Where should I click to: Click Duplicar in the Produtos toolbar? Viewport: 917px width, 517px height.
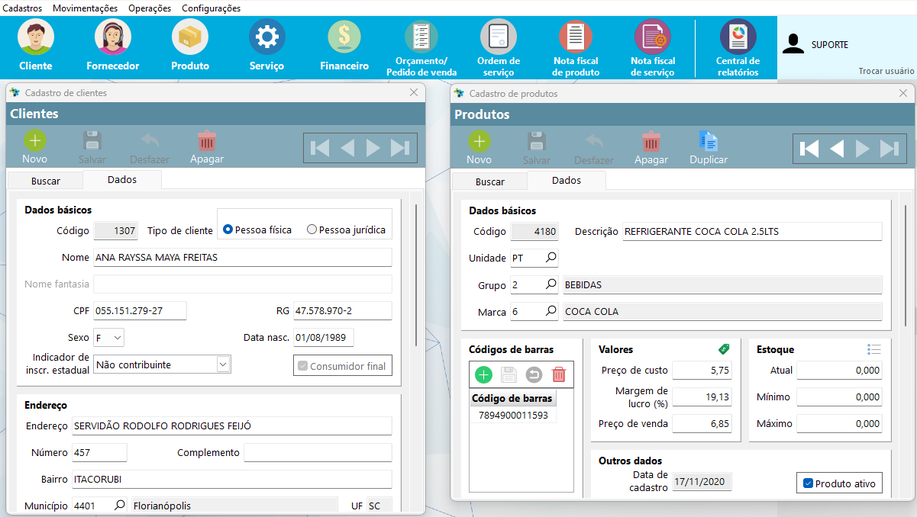coord(708,147)
